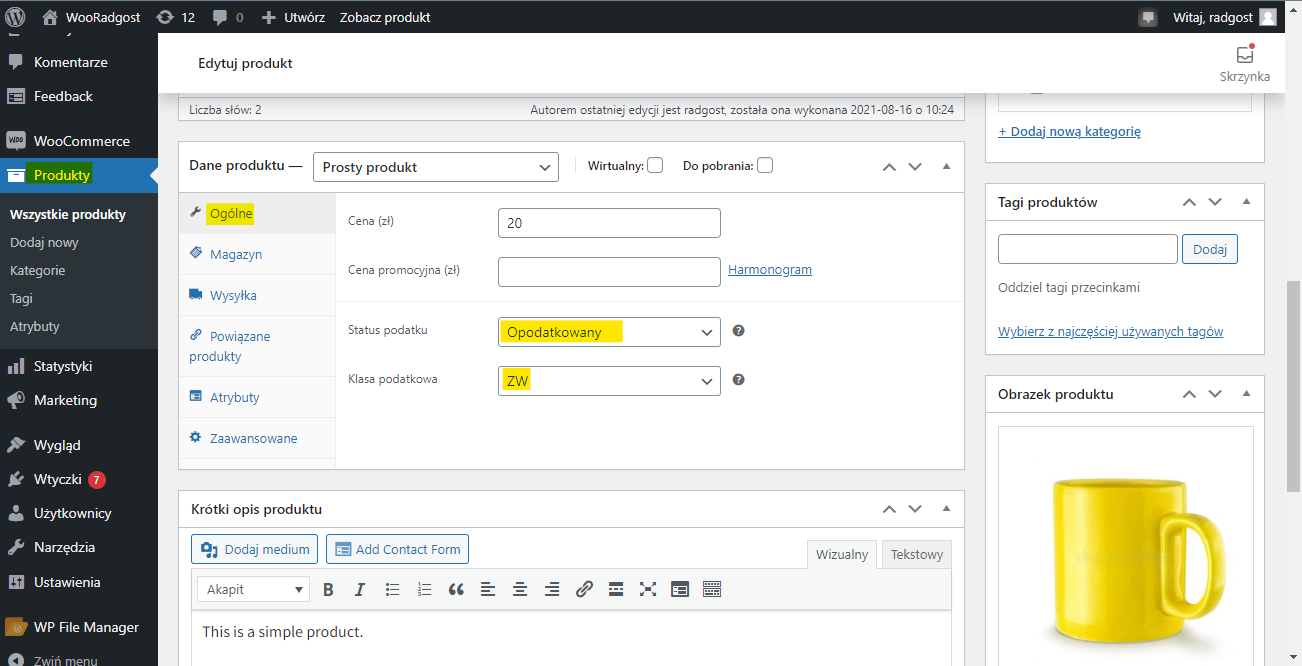Screen dimensions: 1302x666
Task: Insert a blockquote using the quote icon
Action: 456,590
